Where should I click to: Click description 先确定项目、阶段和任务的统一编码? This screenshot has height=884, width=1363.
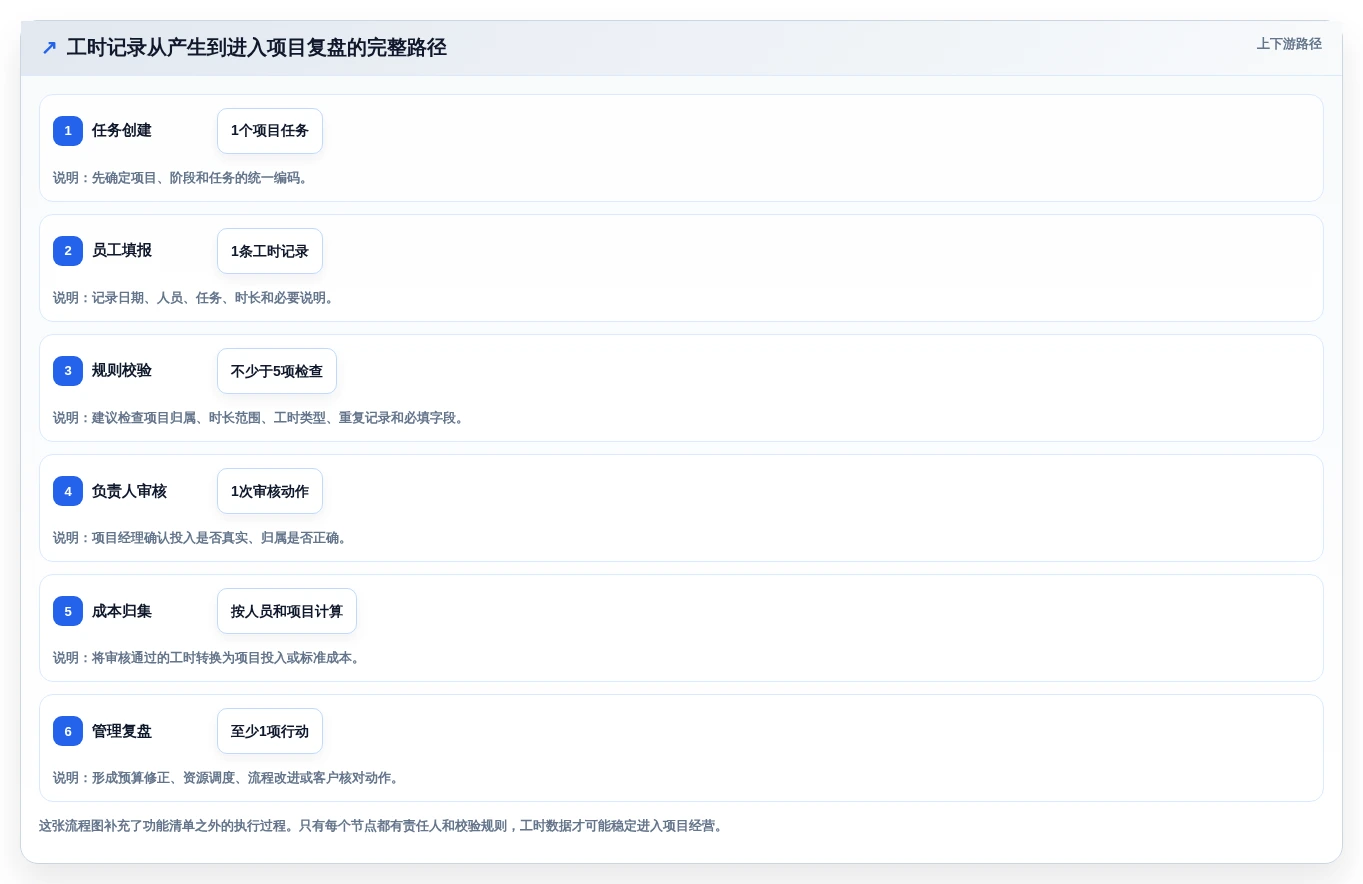pyautogui.click(x=181, y=178)
